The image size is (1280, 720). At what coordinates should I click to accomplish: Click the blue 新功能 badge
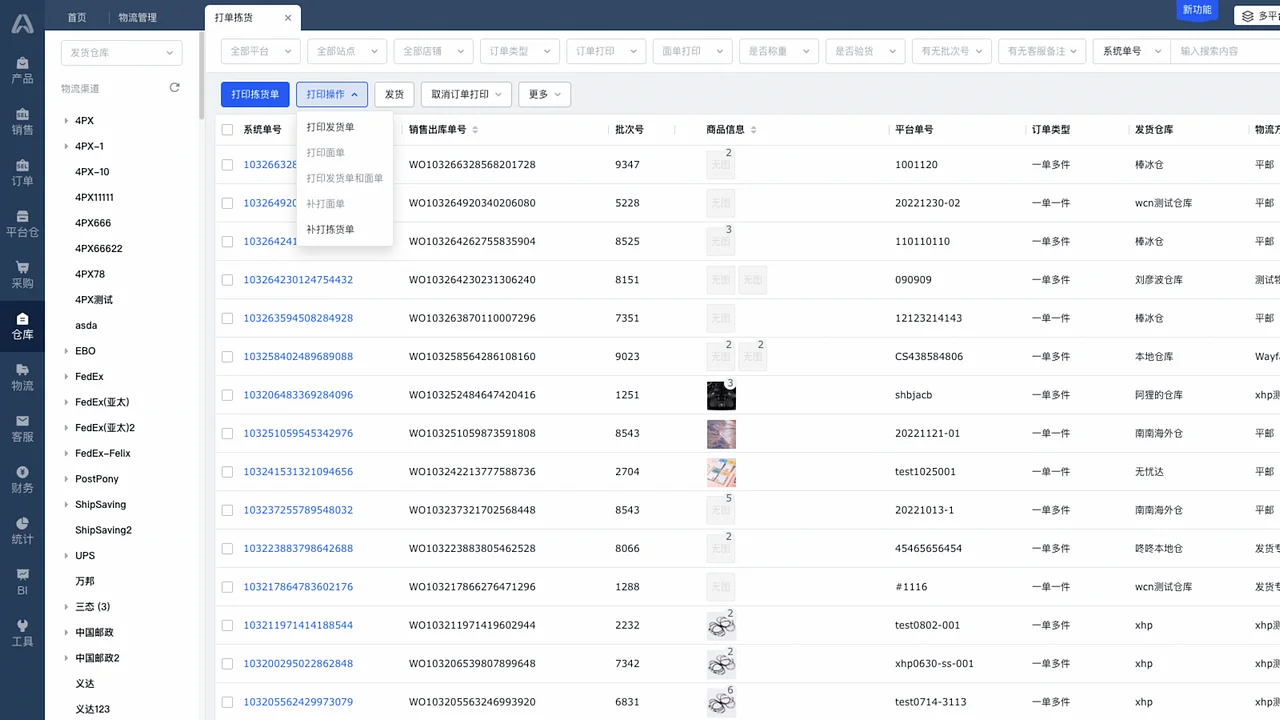pos(1197,9)
